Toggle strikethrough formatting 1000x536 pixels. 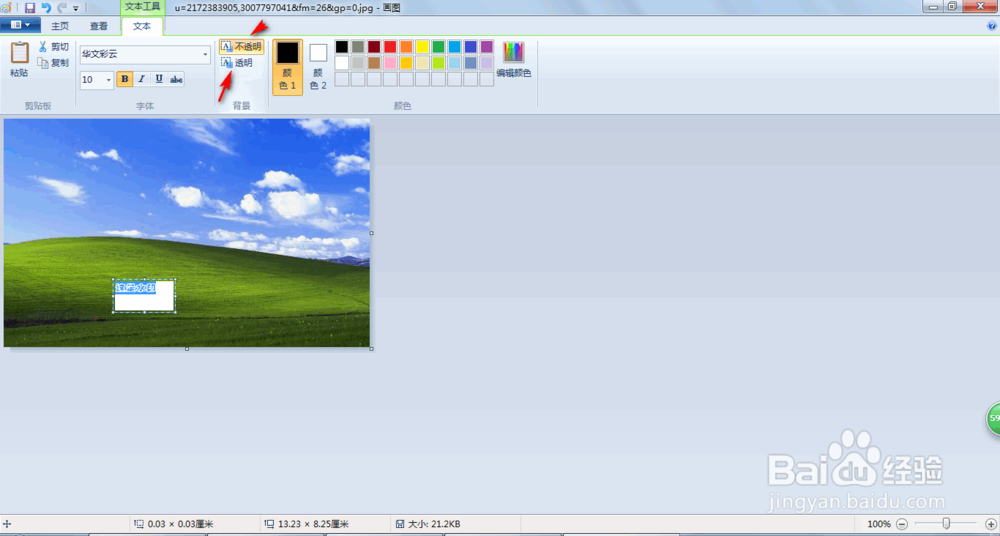click(176, 79)
